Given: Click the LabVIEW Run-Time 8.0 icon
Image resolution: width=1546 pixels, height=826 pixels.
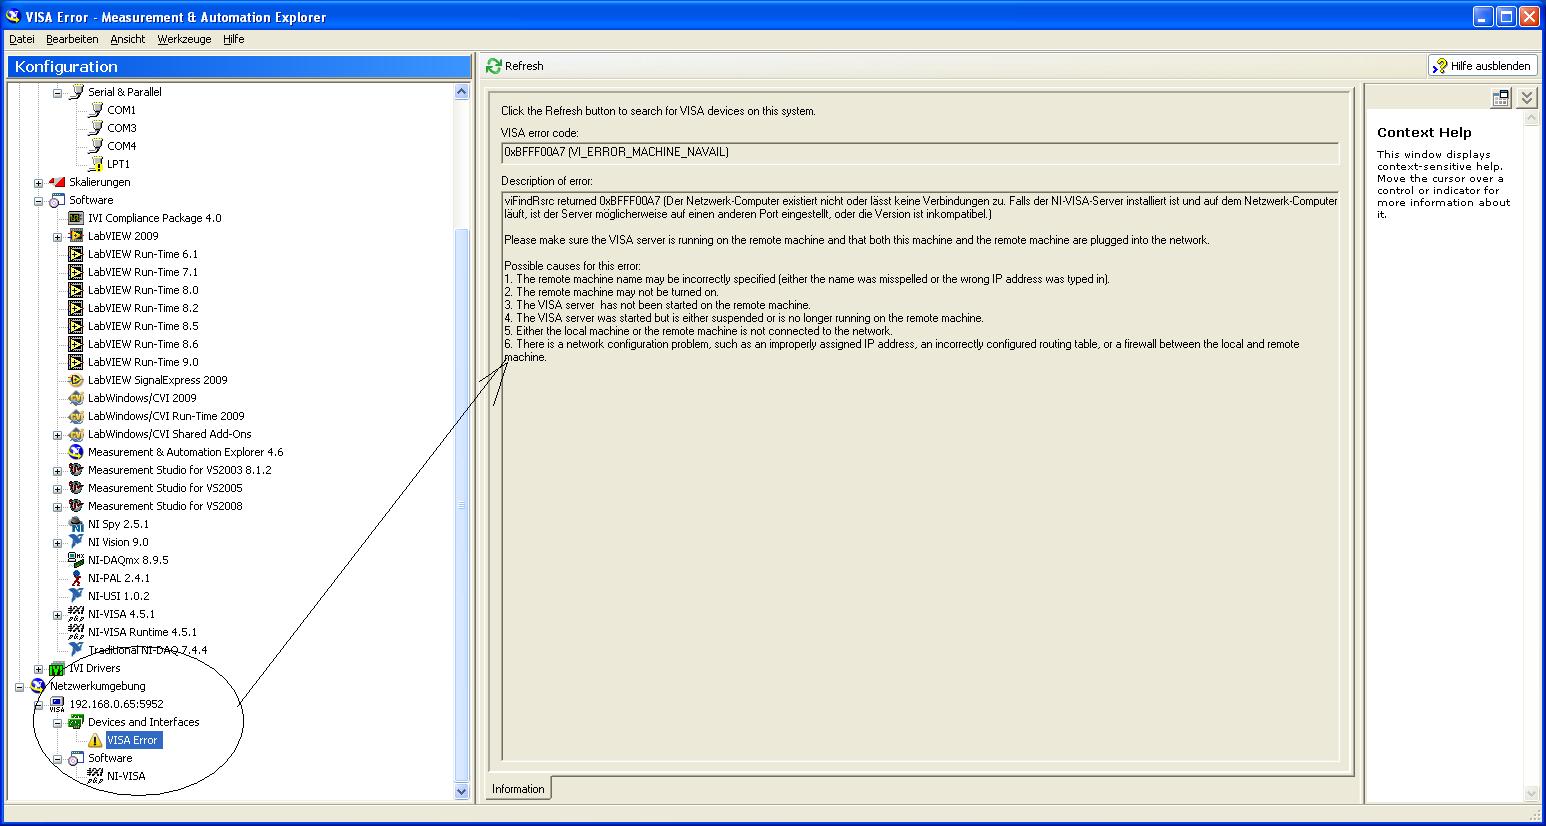Looking at the screenshot, I should (x=77, y=290).
